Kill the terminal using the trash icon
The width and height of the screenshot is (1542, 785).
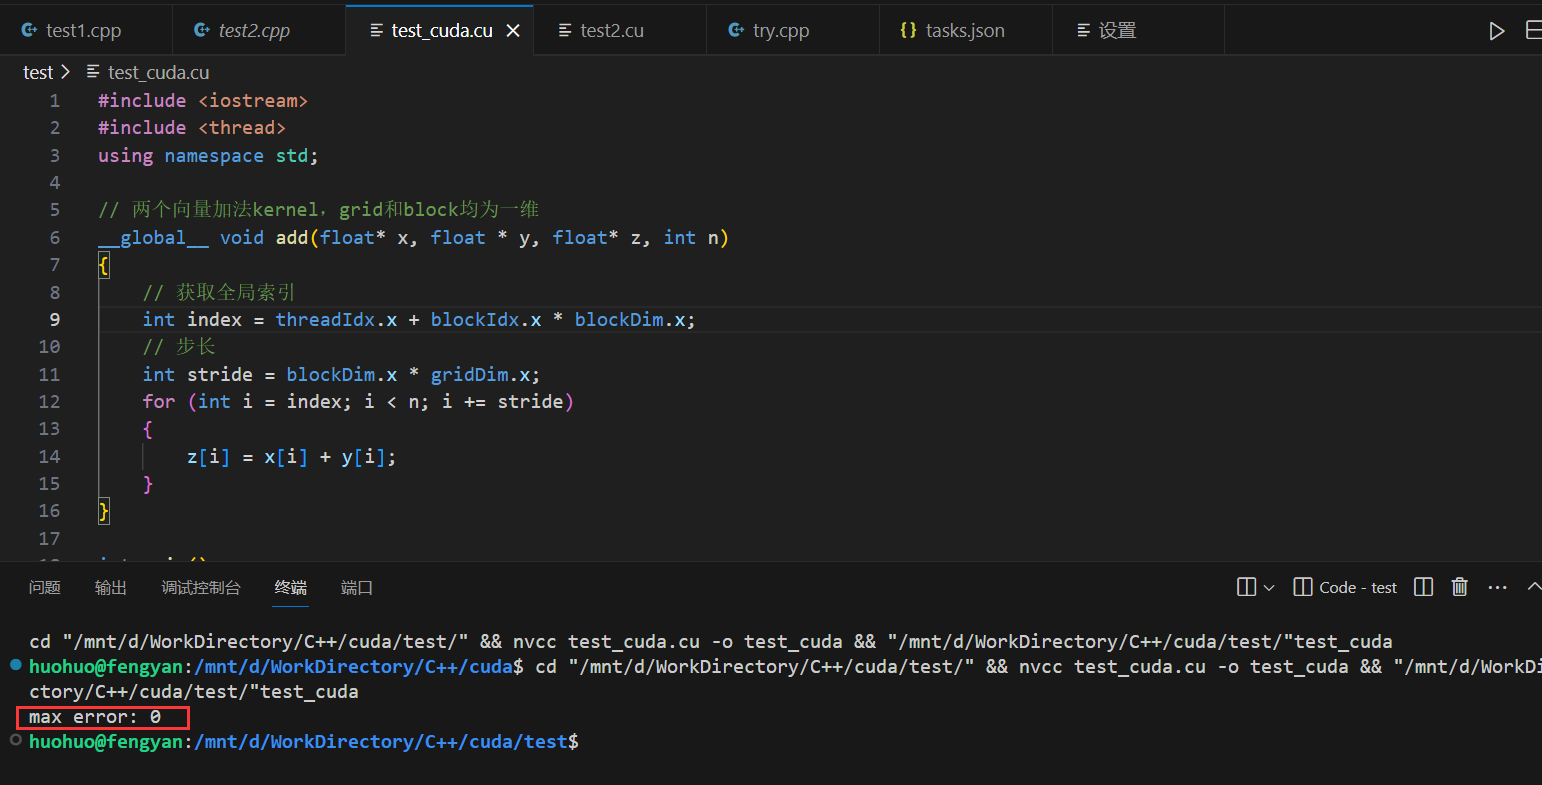[1460, 587]
